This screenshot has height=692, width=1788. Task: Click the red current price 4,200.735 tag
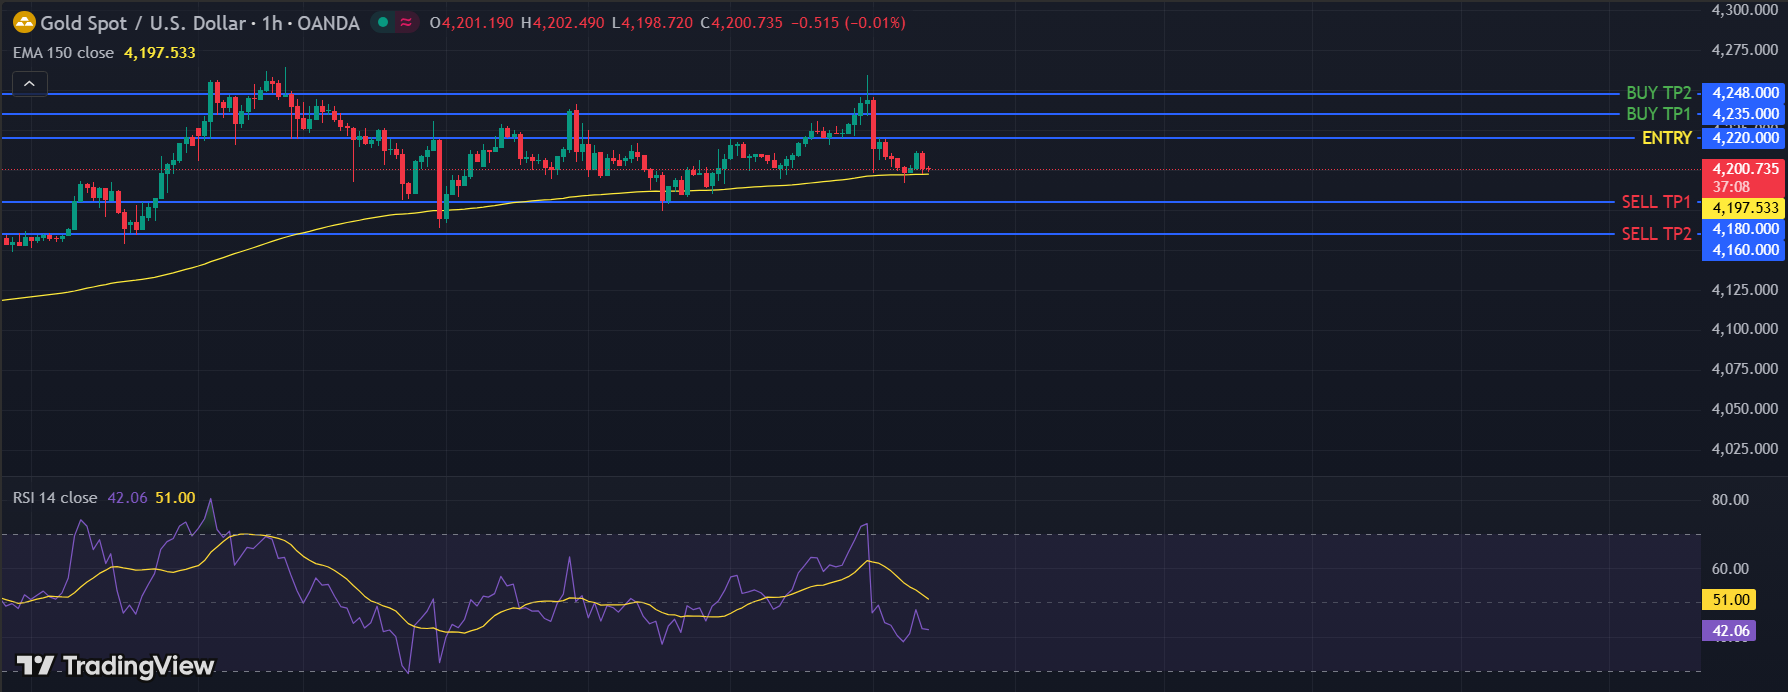[1745, 169]
